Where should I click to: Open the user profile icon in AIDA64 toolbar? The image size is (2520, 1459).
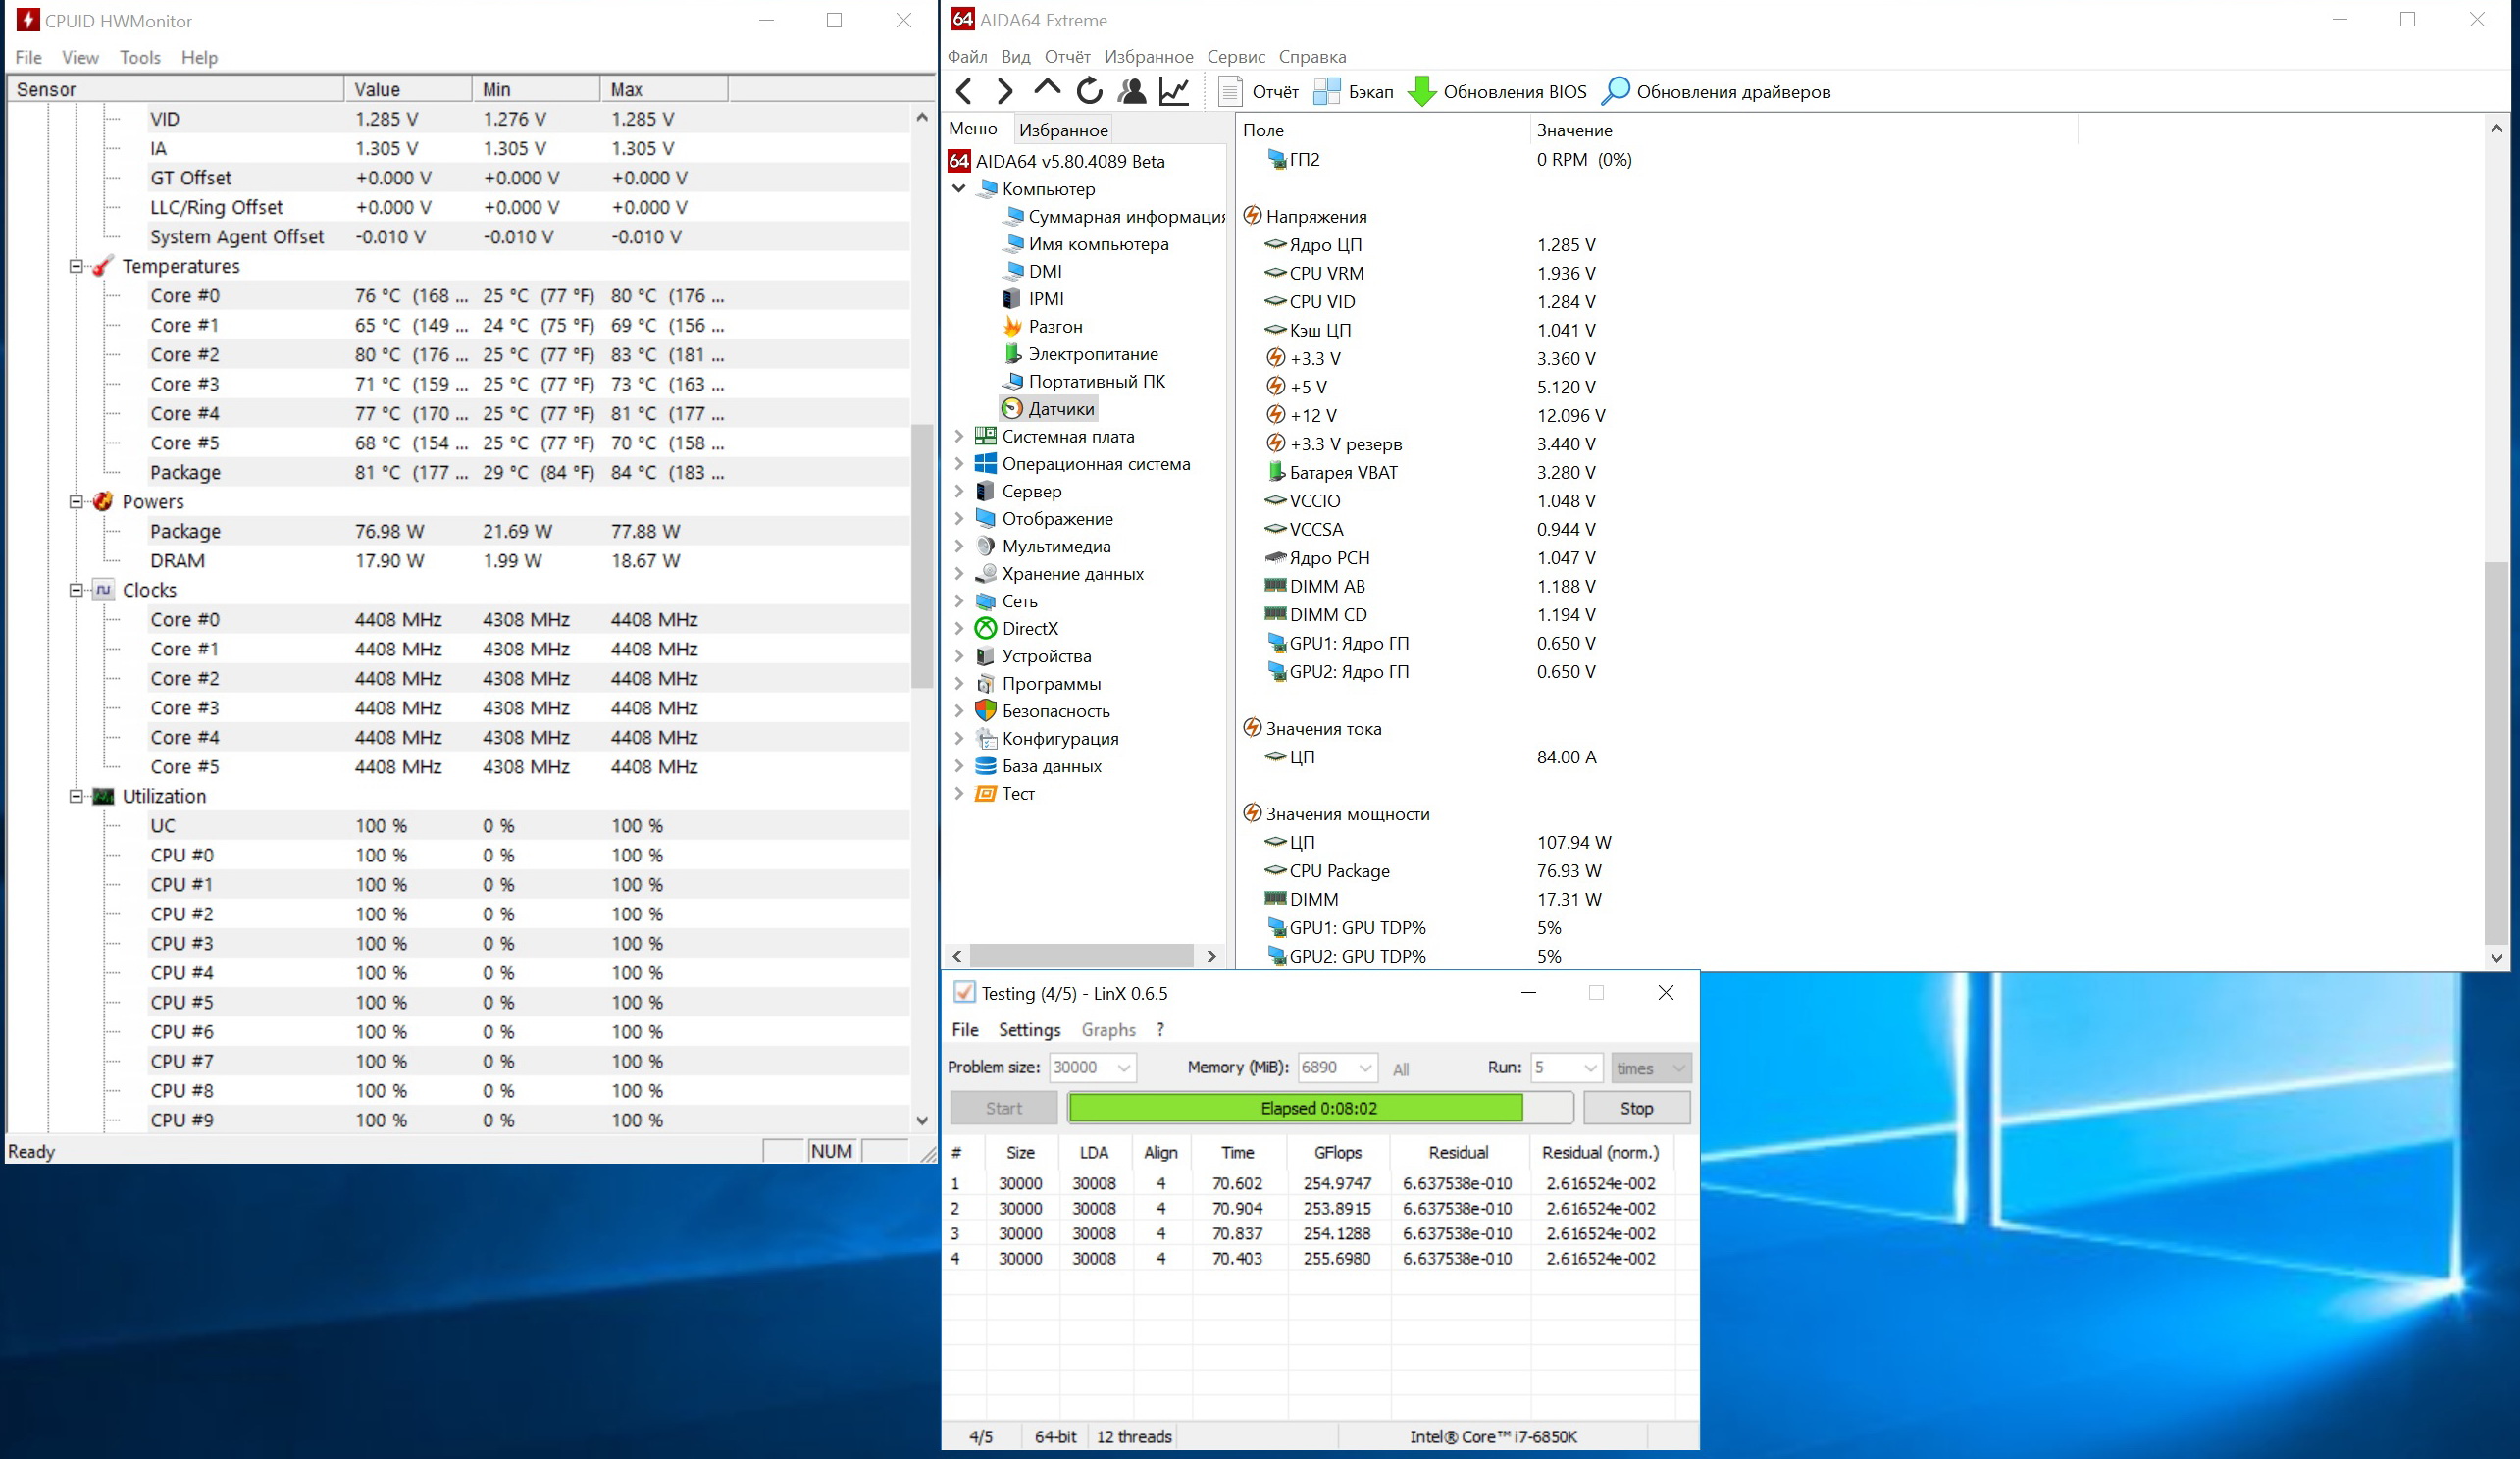point(1132,92)
